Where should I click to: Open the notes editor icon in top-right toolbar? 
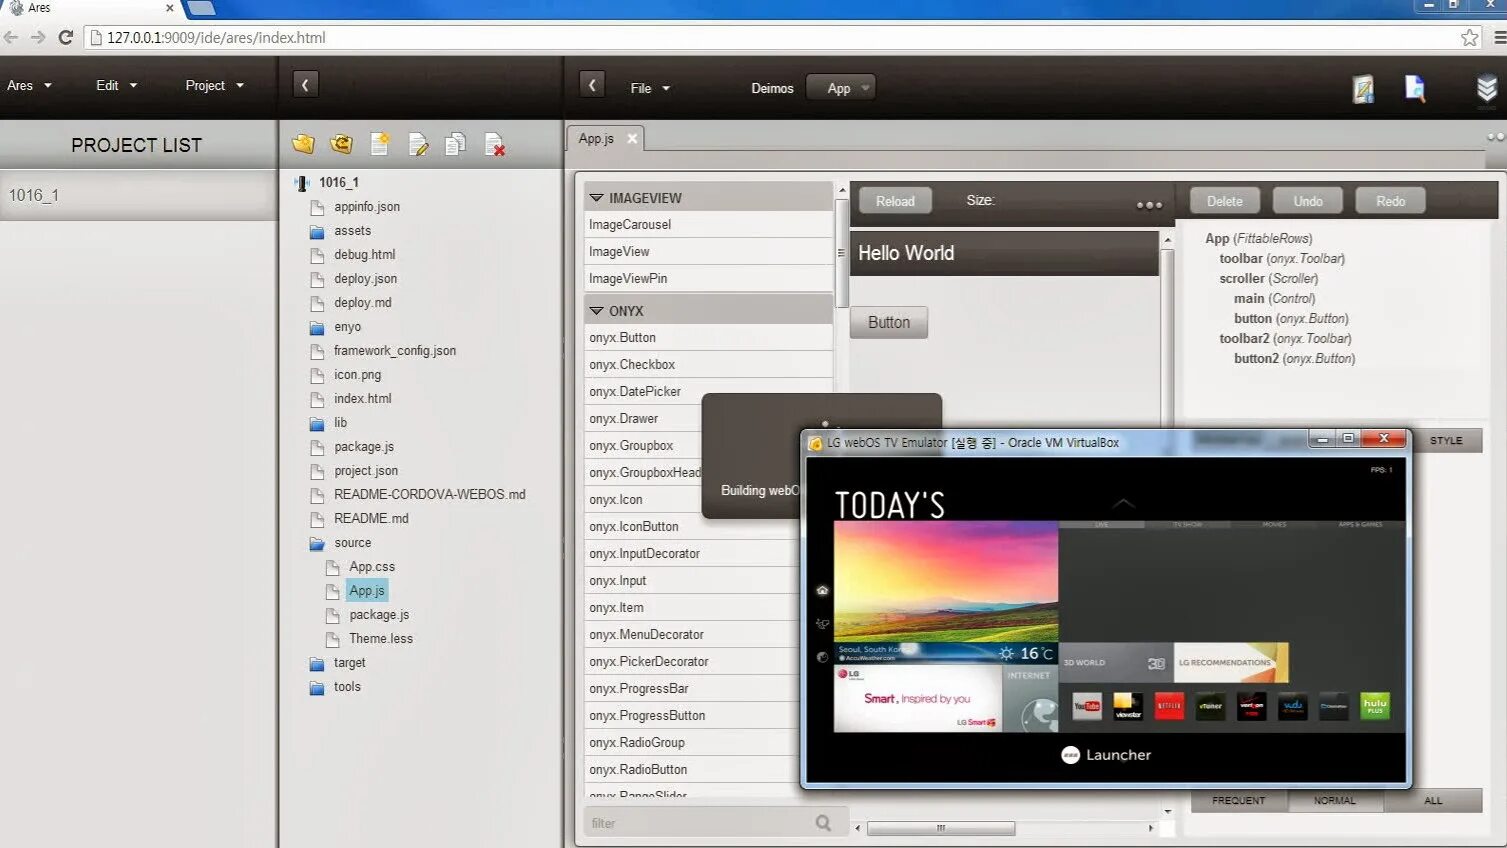click(x=1363, y=89)
